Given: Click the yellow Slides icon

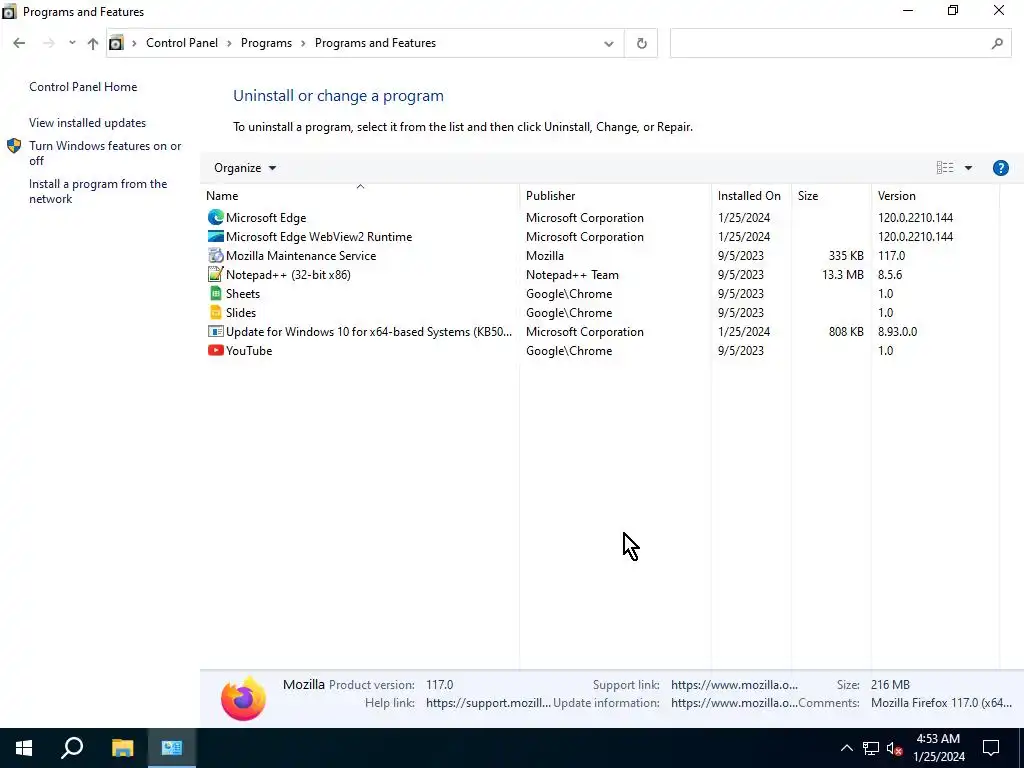Looking at the screenshot, I should 216,312.
